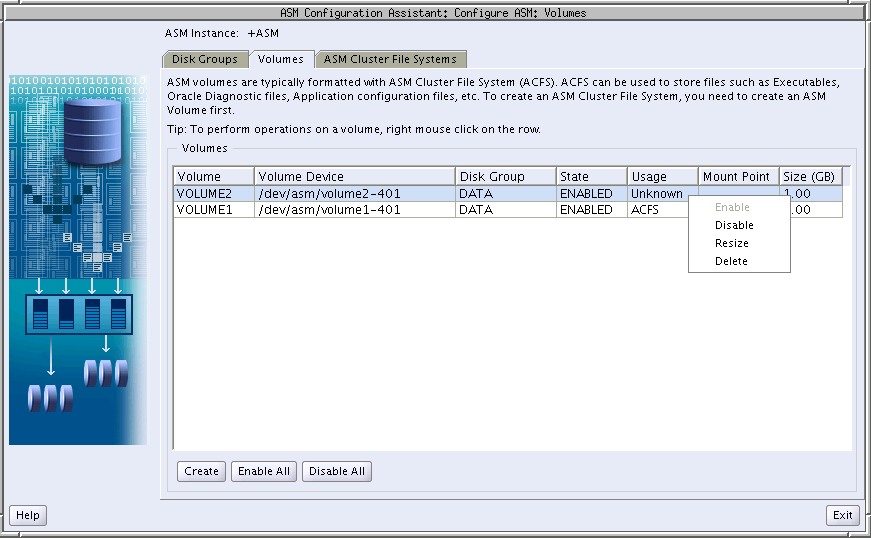The height and width of the screenshot is (538, 871).
Task: Click the State column header
Action: pyautogui.click(x=592, y=177)
